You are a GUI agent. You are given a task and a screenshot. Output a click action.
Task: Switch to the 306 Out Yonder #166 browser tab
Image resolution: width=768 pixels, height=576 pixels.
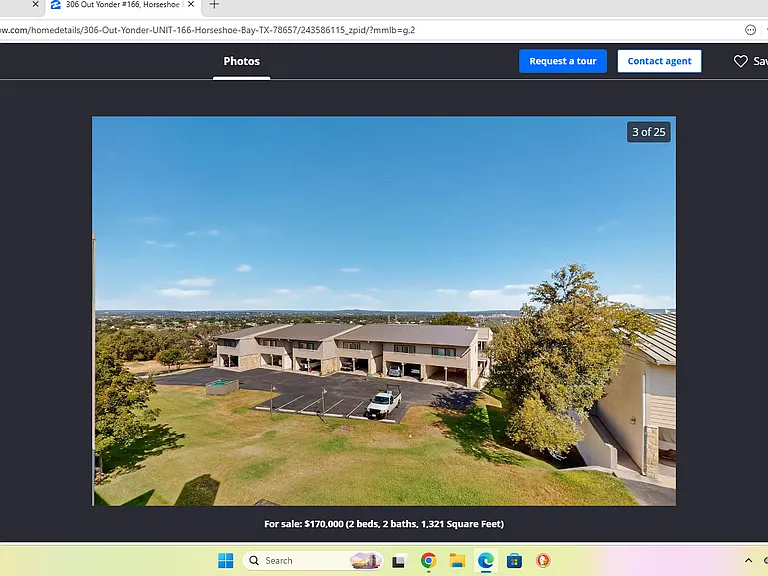point(118,5)
